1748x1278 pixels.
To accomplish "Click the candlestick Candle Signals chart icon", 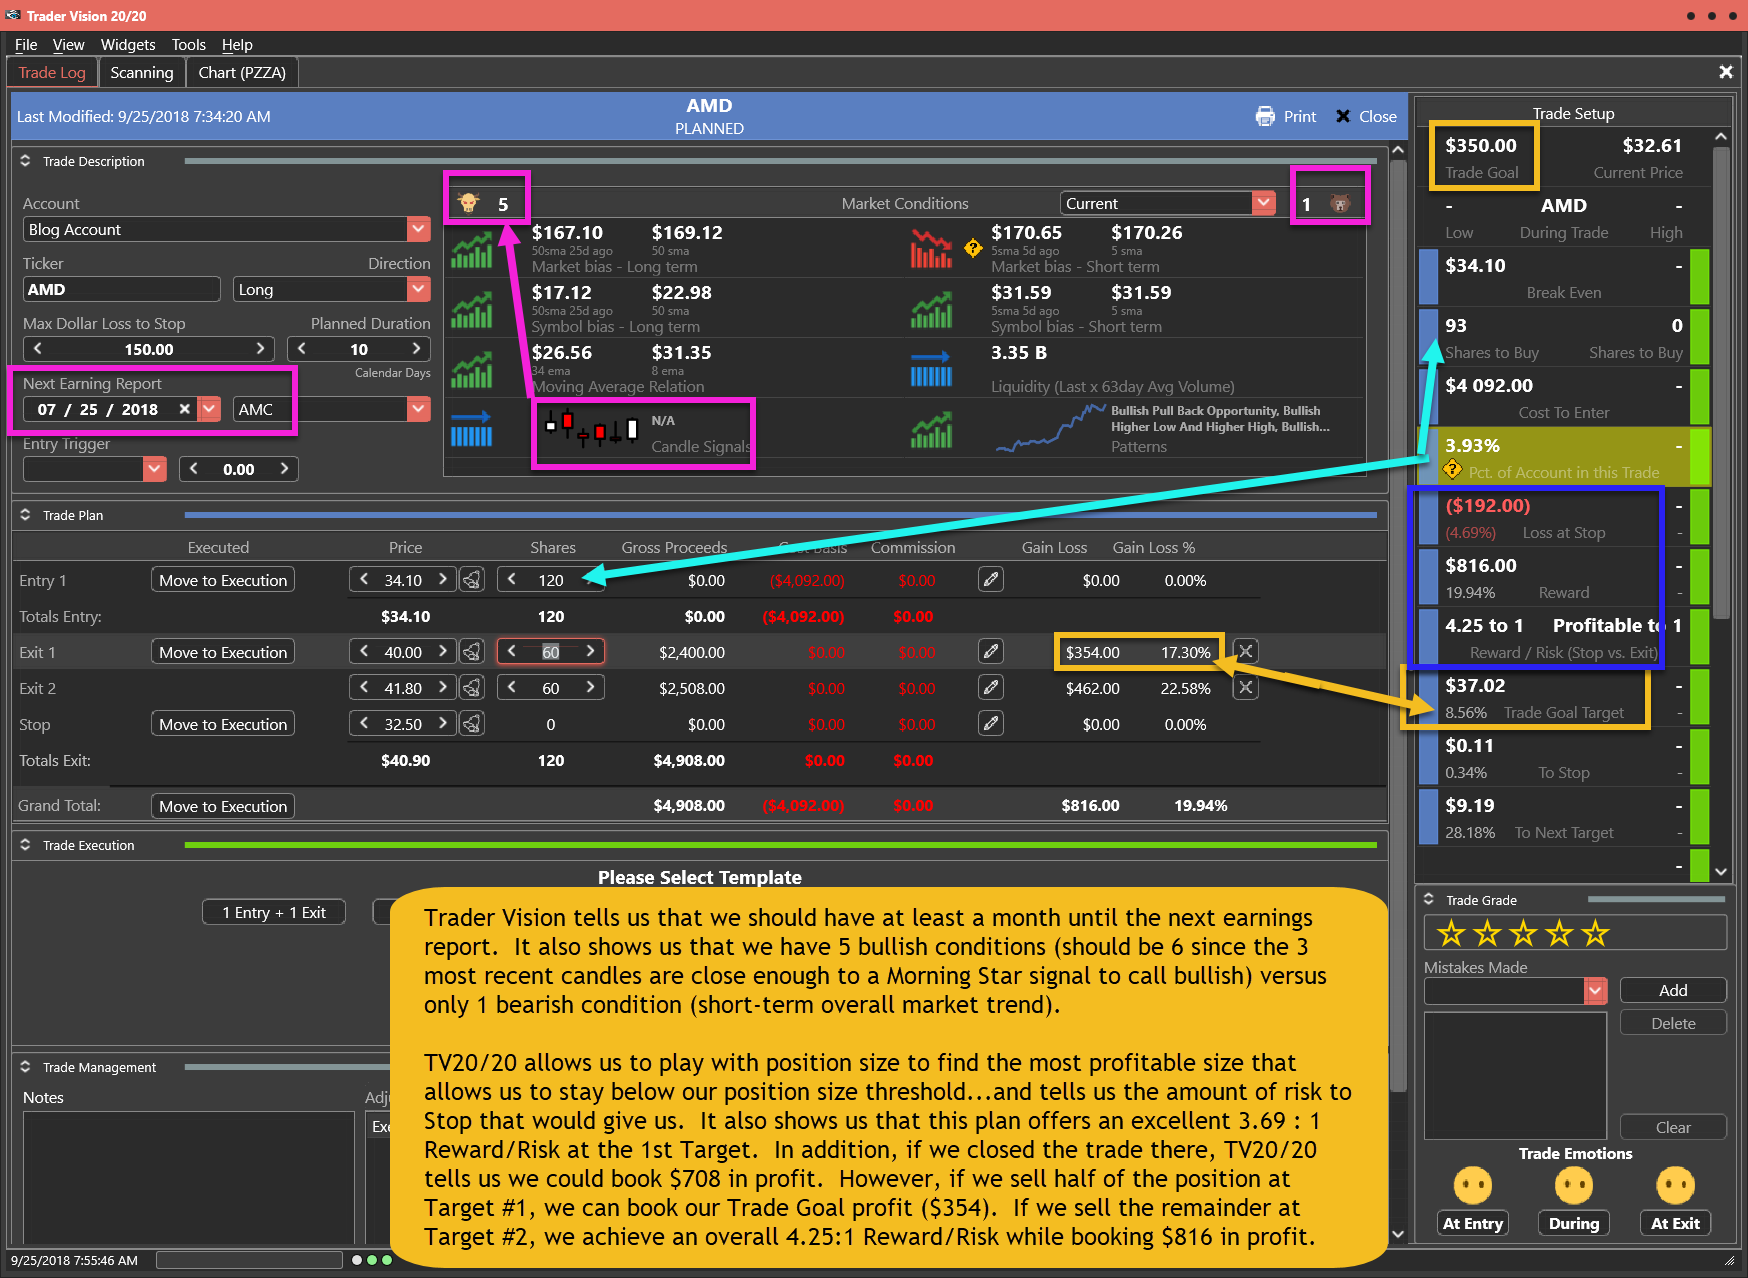I will (x=592, y=430).
